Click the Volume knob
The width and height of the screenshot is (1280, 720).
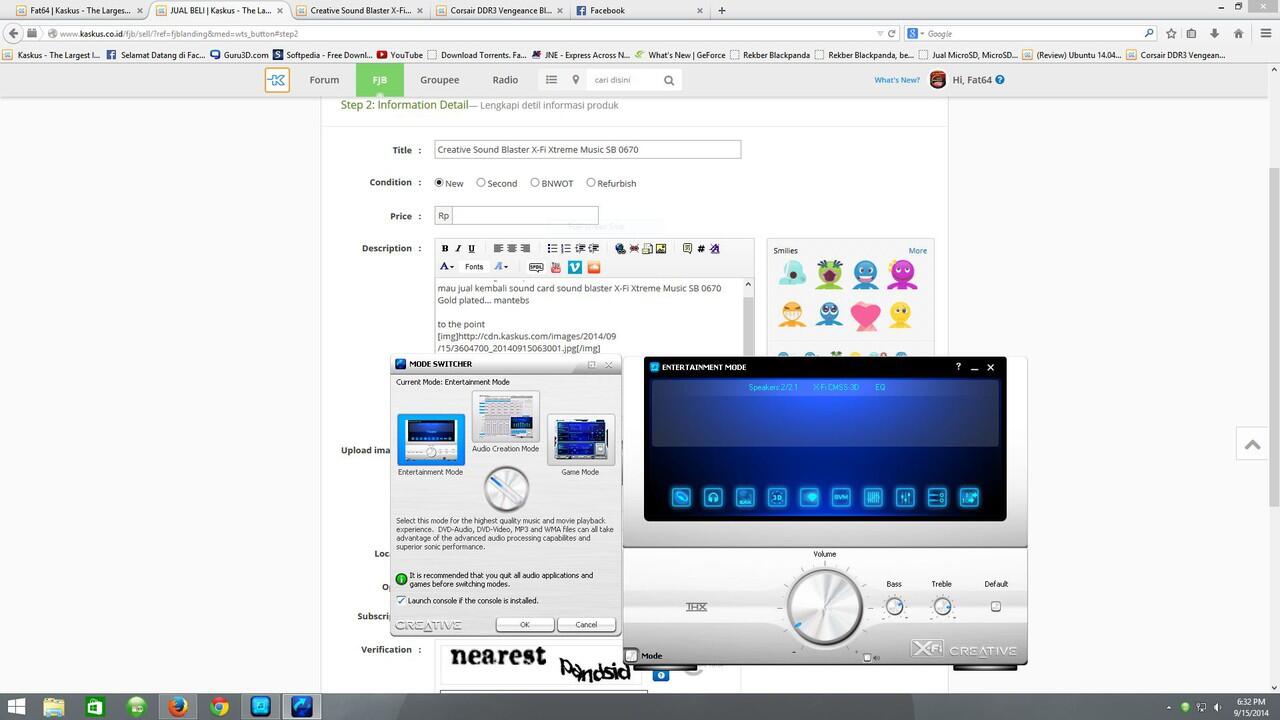pos(825,607)
